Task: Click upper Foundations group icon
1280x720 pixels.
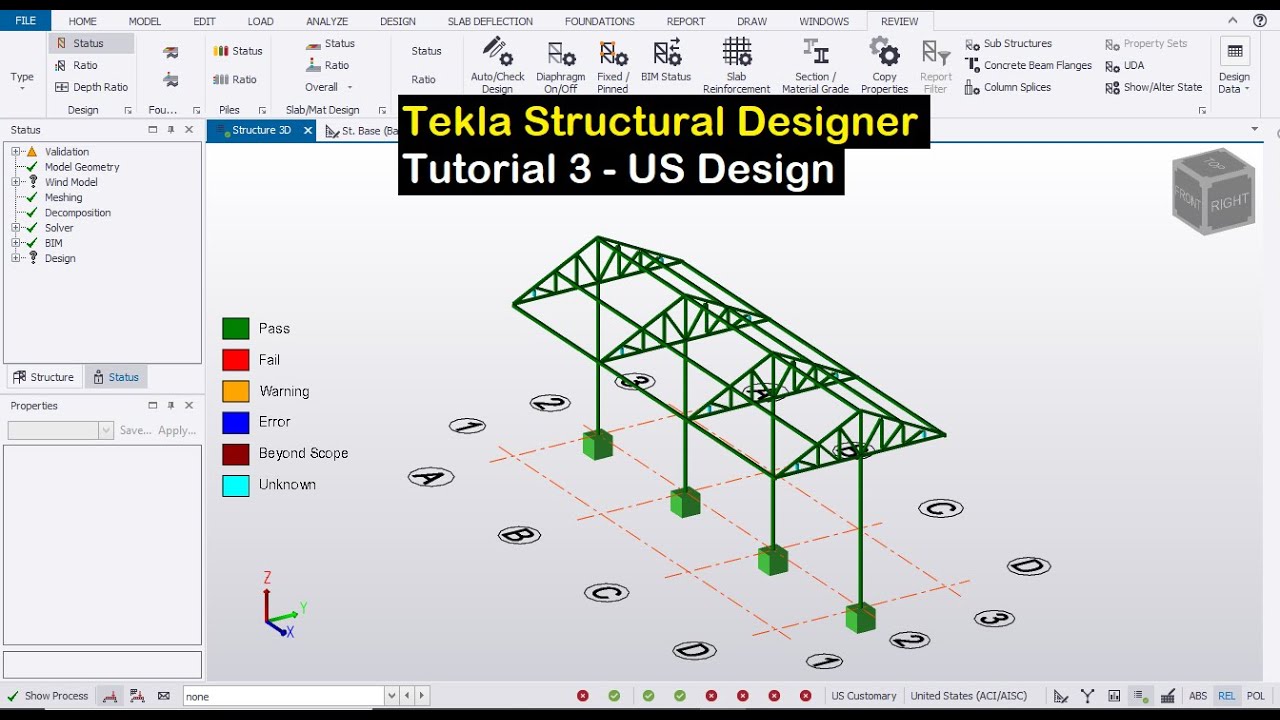Action: point(171,52)
